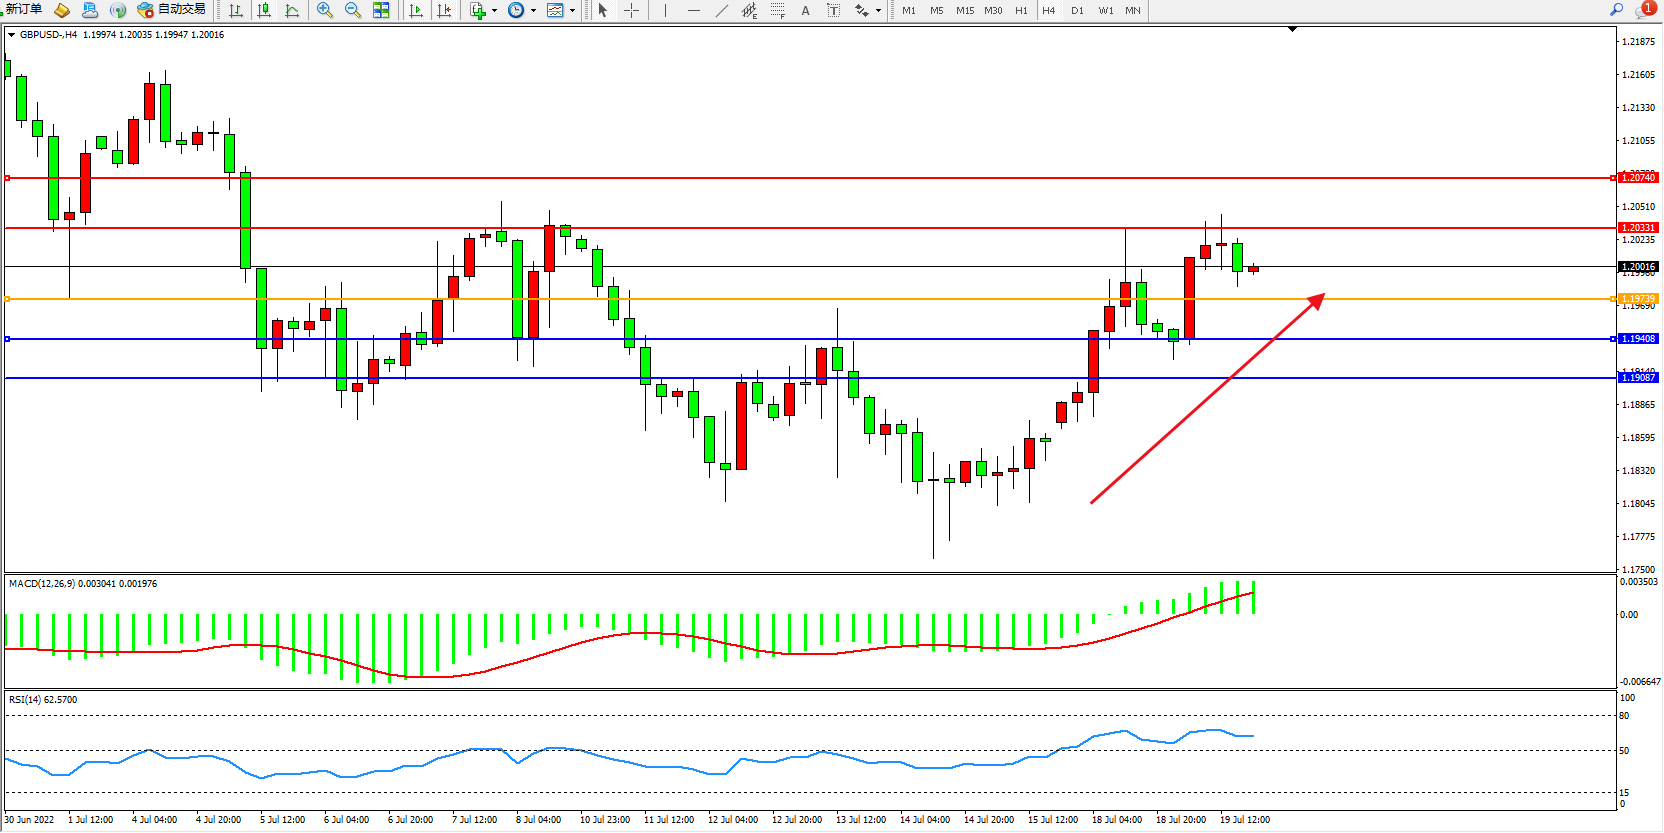
Task: Click the tile windows icon
Action: point(381,10)
